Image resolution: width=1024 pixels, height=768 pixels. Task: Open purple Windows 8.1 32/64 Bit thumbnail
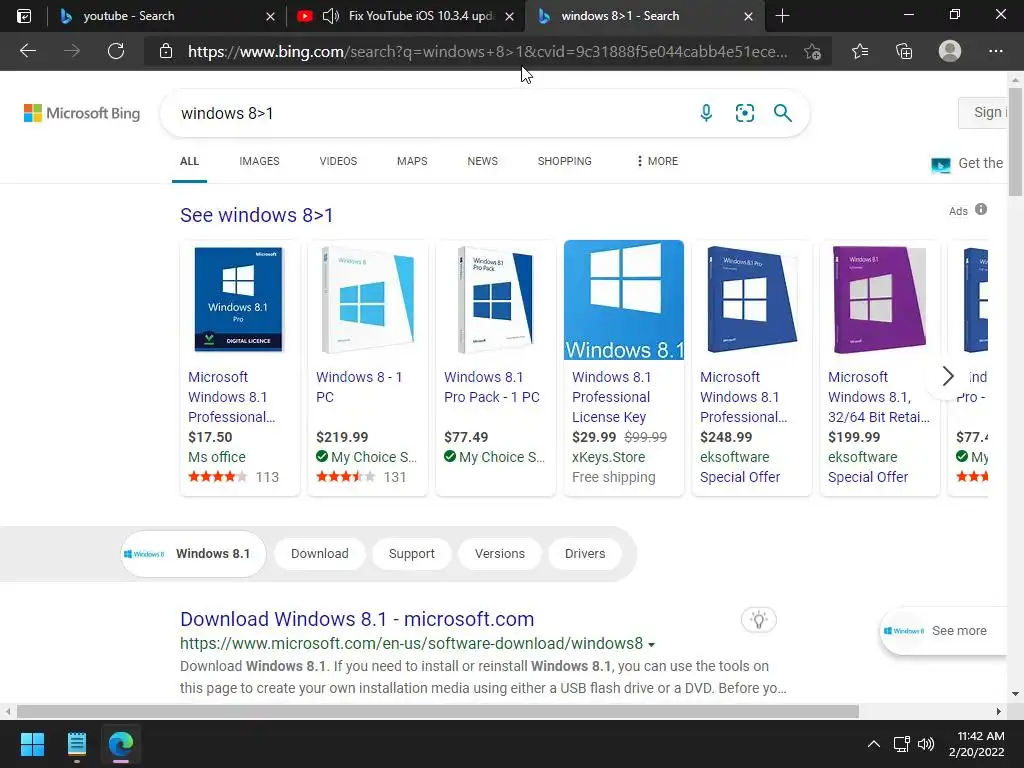click(x=879, y=300)
